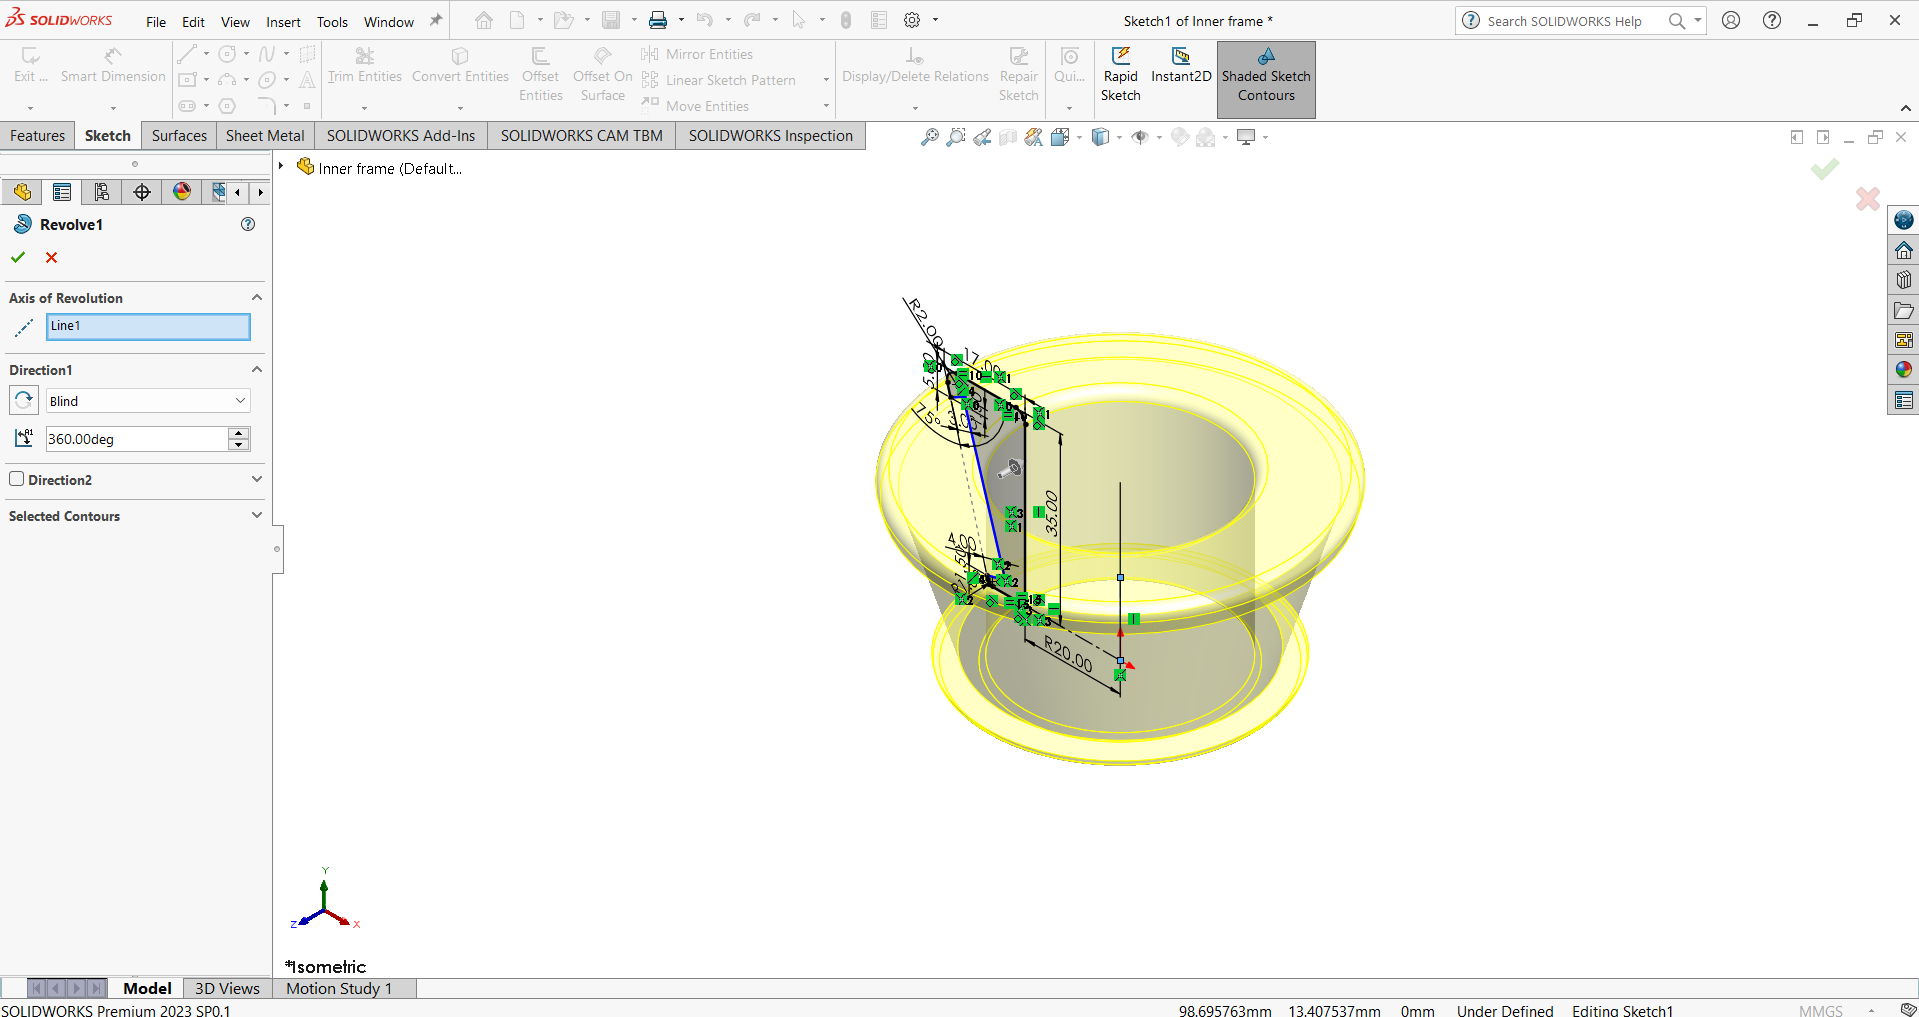Open the Rapid Sketch tool
Screen dimensions: 1919x1017
1120,75
